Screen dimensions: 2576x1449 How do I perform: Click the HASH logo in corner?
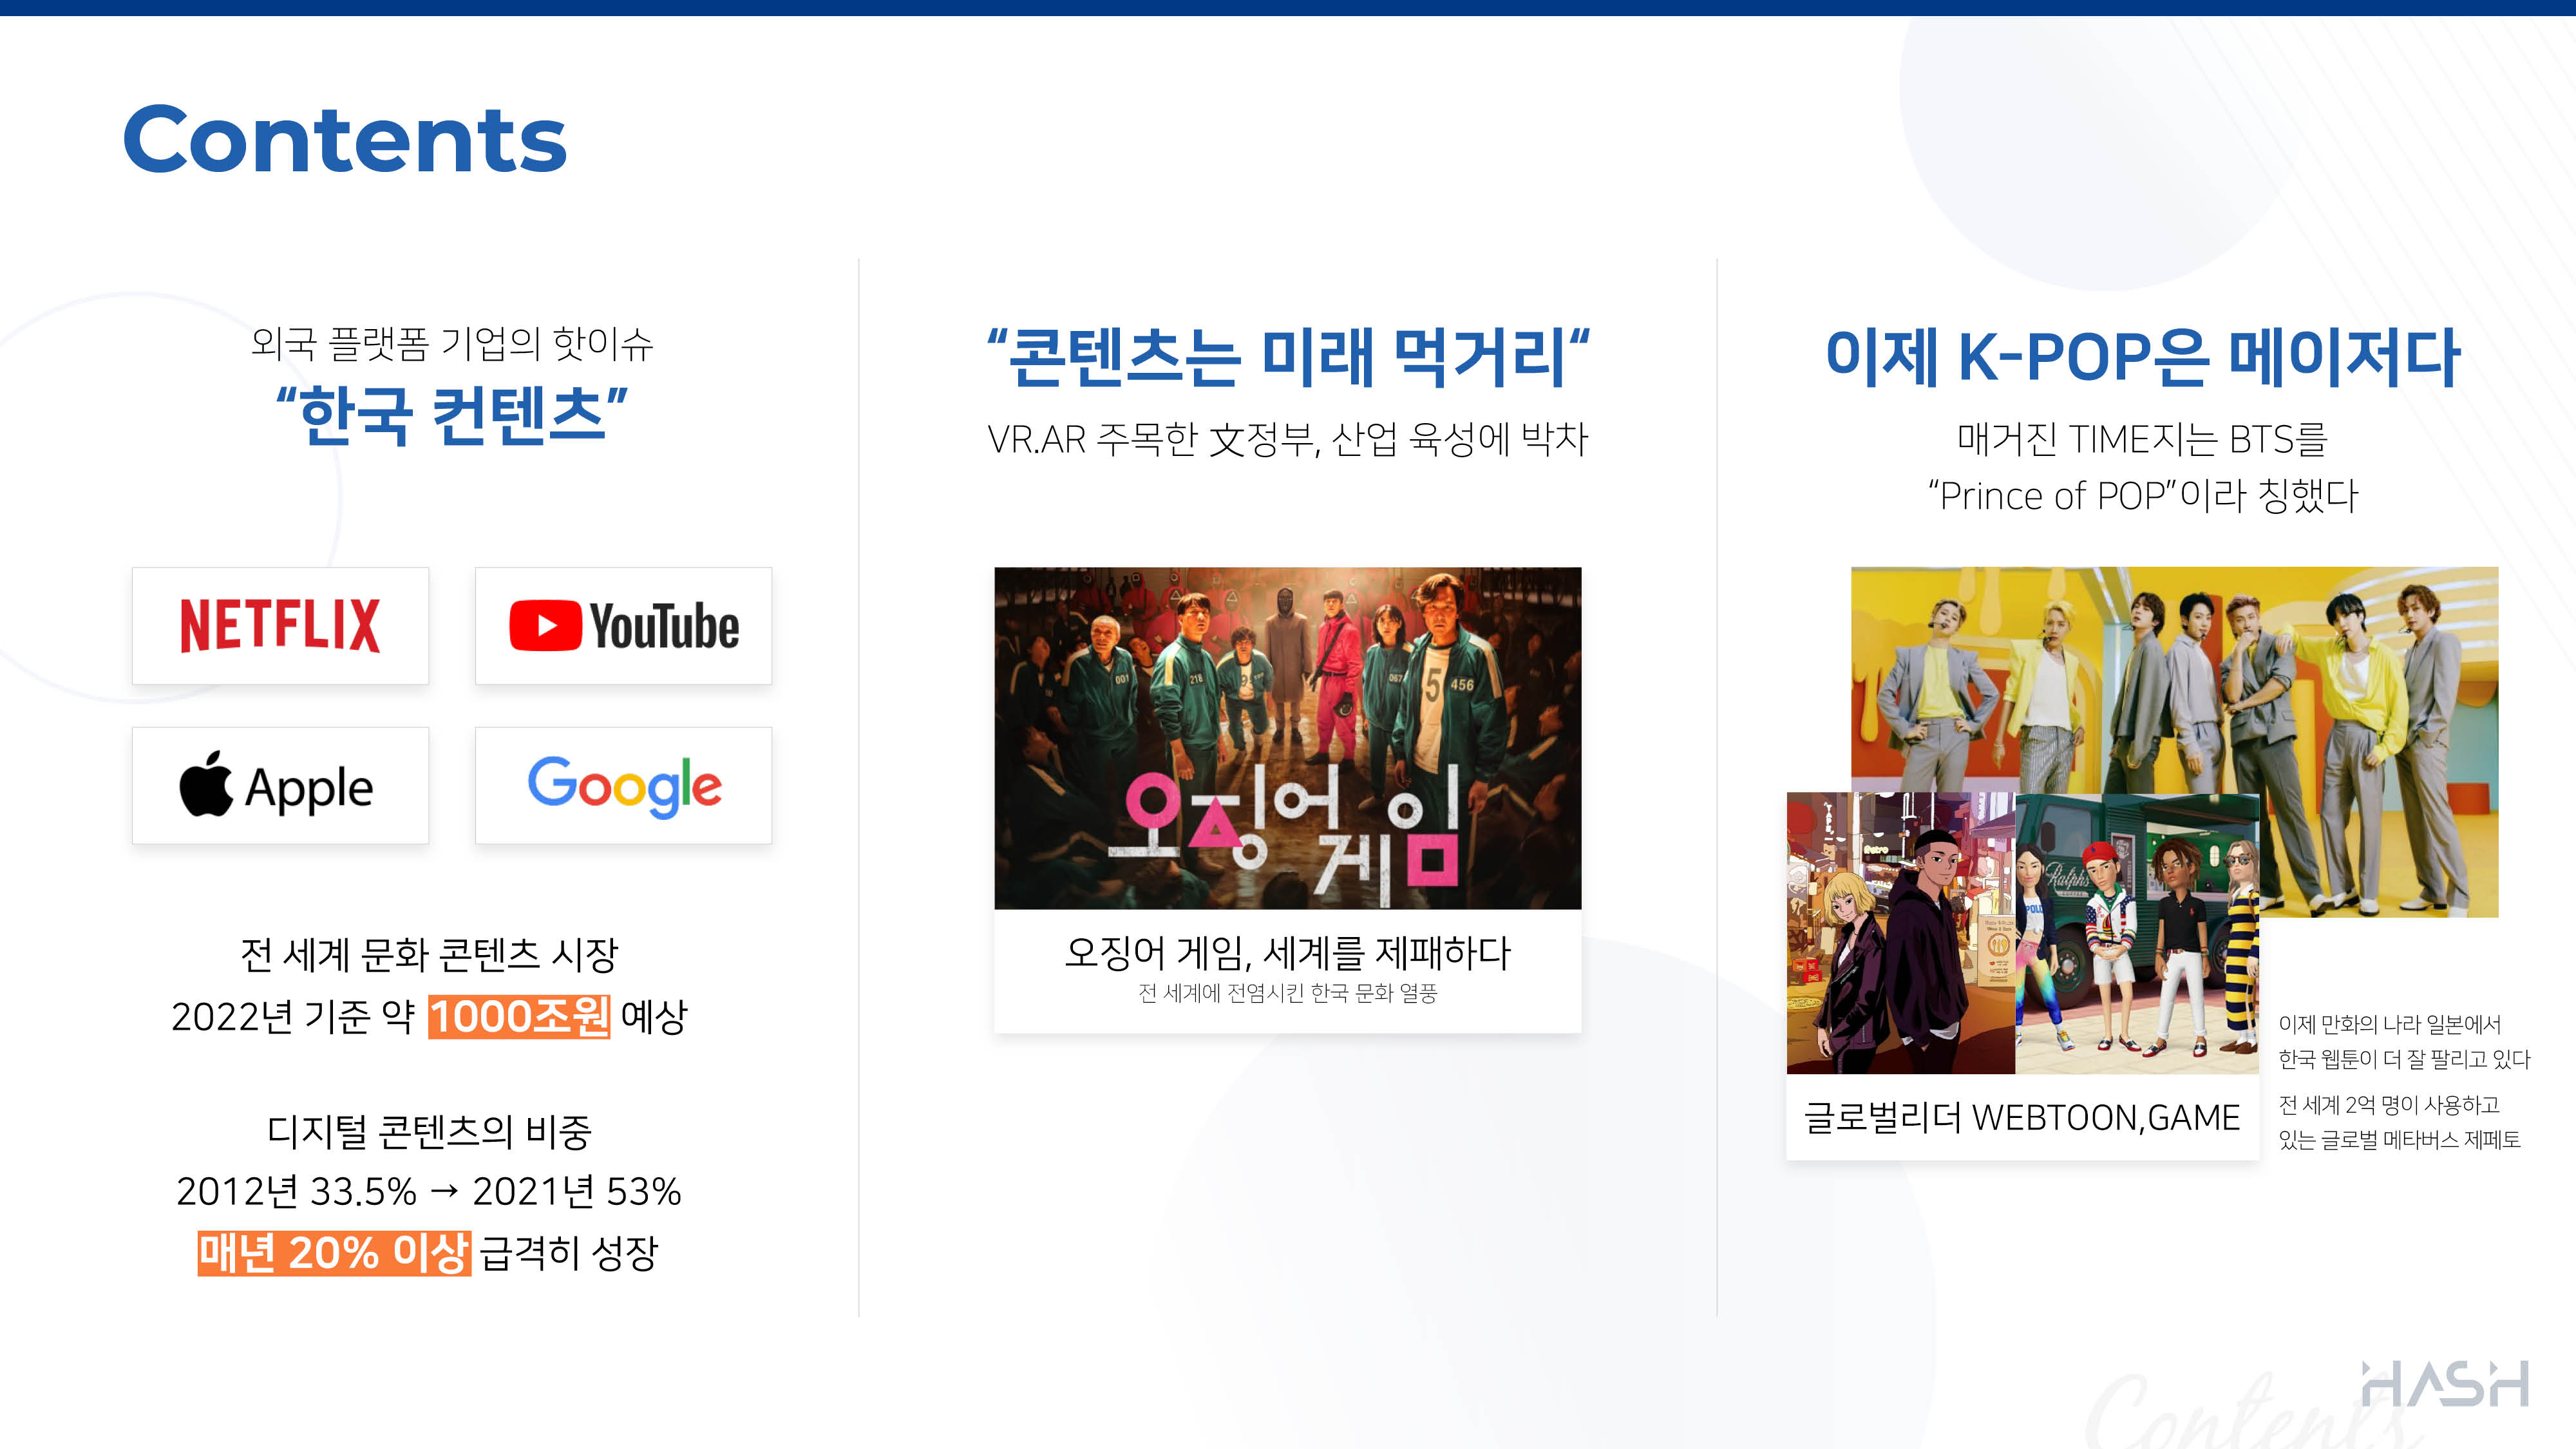coord(2445,1384)
